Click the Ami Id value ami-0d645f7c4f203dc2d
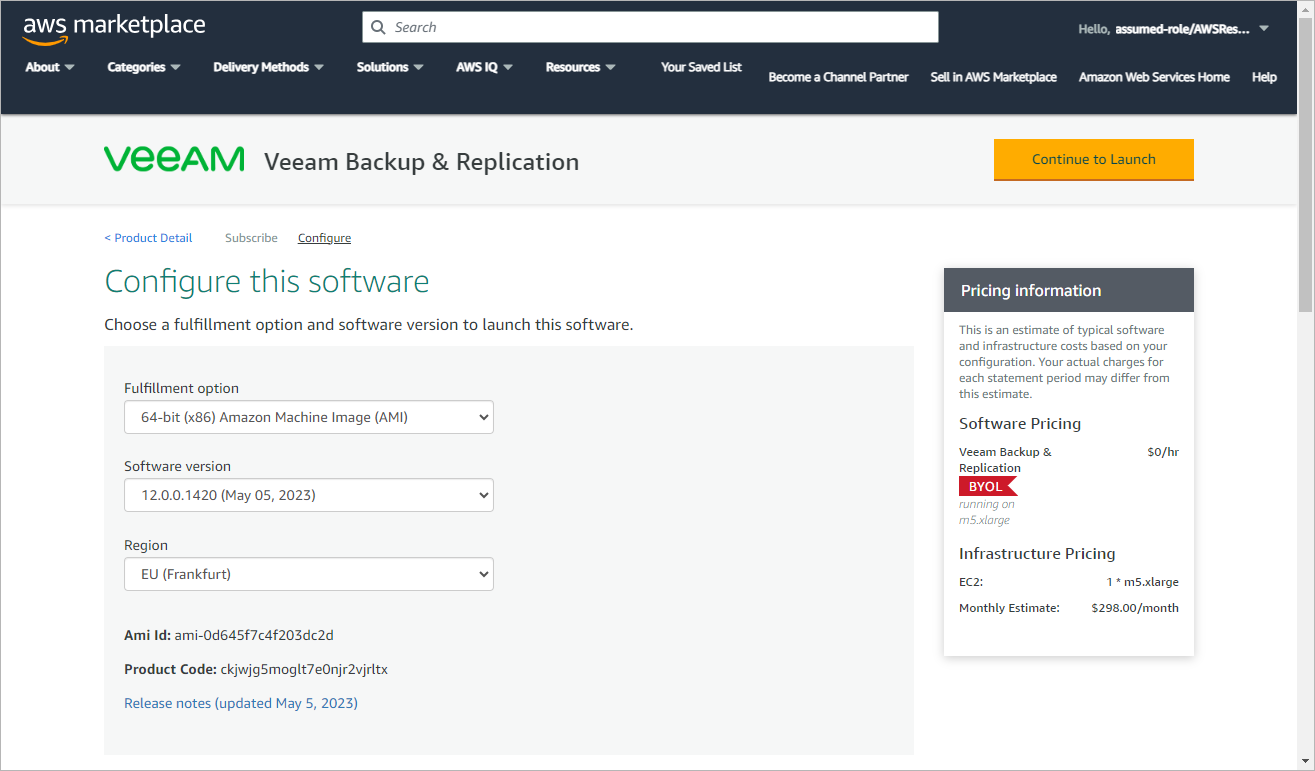This screenshot has height=771, width=1315. point(254,635)
